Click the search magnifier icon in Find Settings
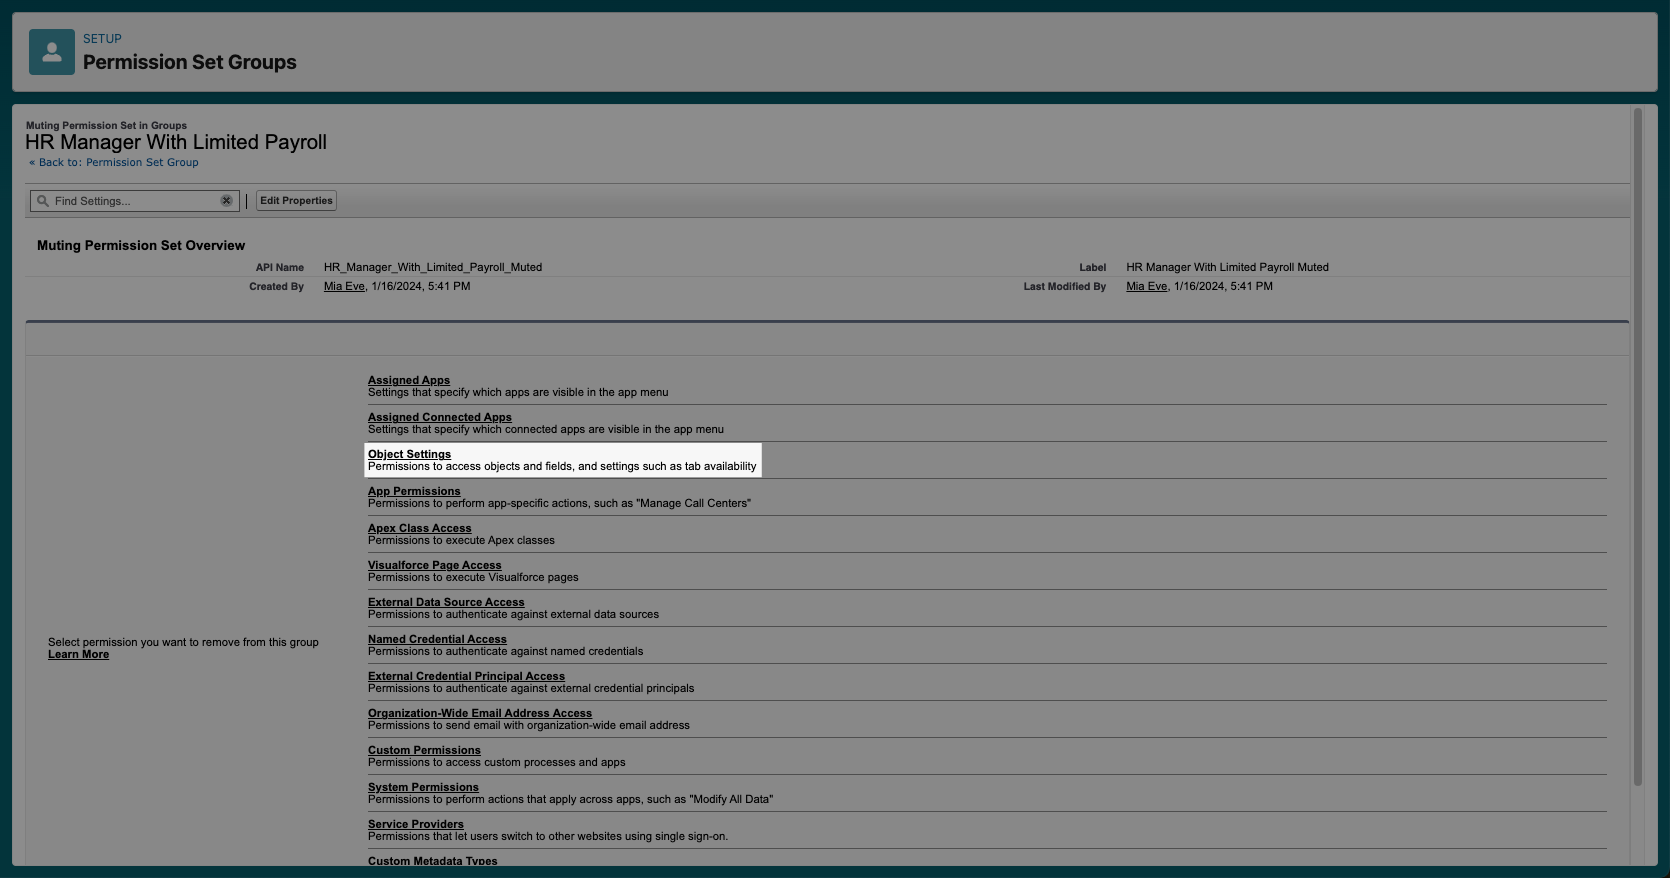This screenshot has height=878, width=1670. point(43,201)
